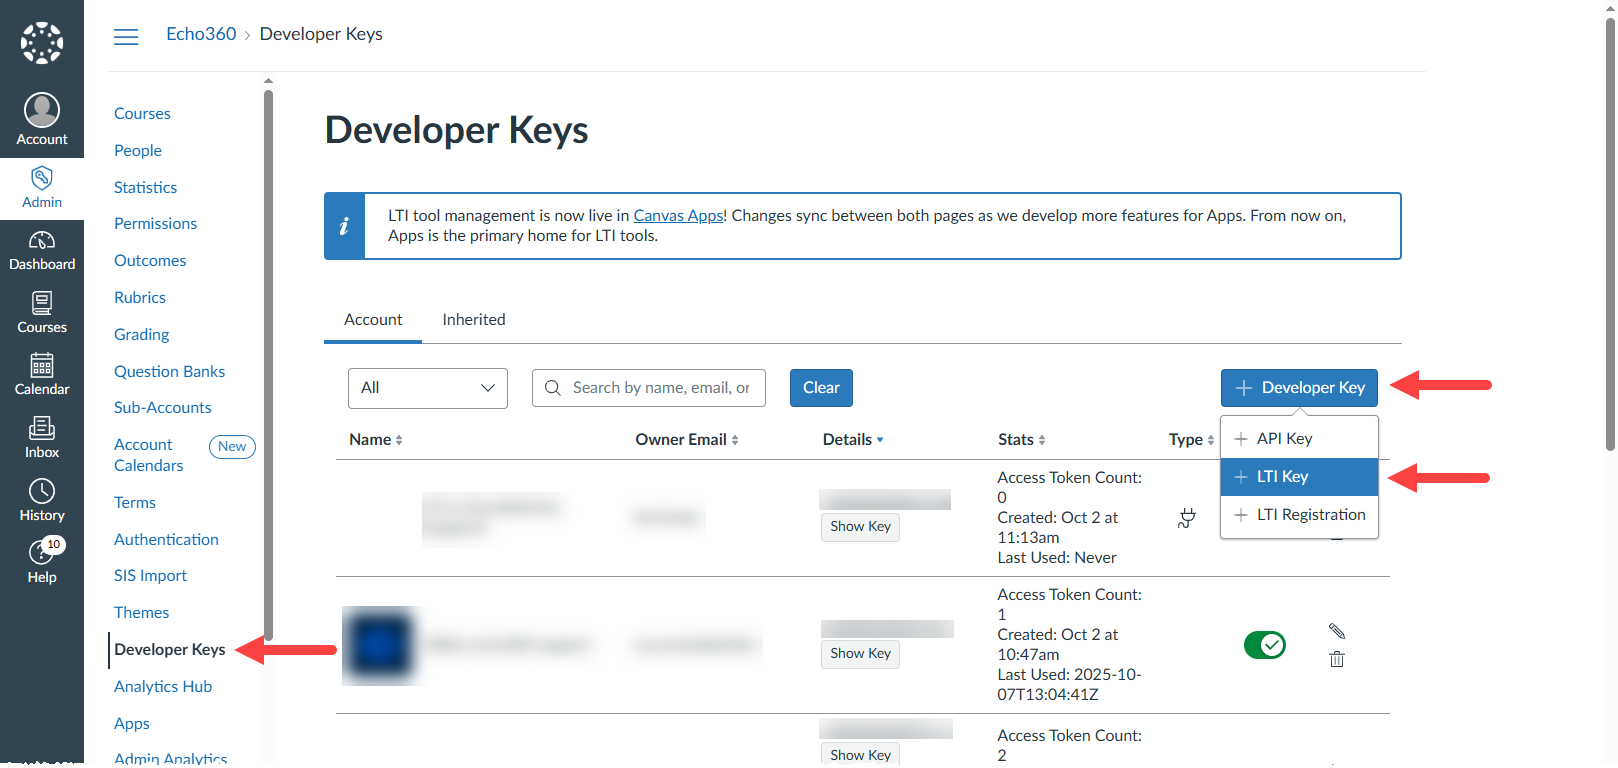This screenshot has height=768, width=1618.
Task: Open Admin in global navigation
Action: click(42, 188)
